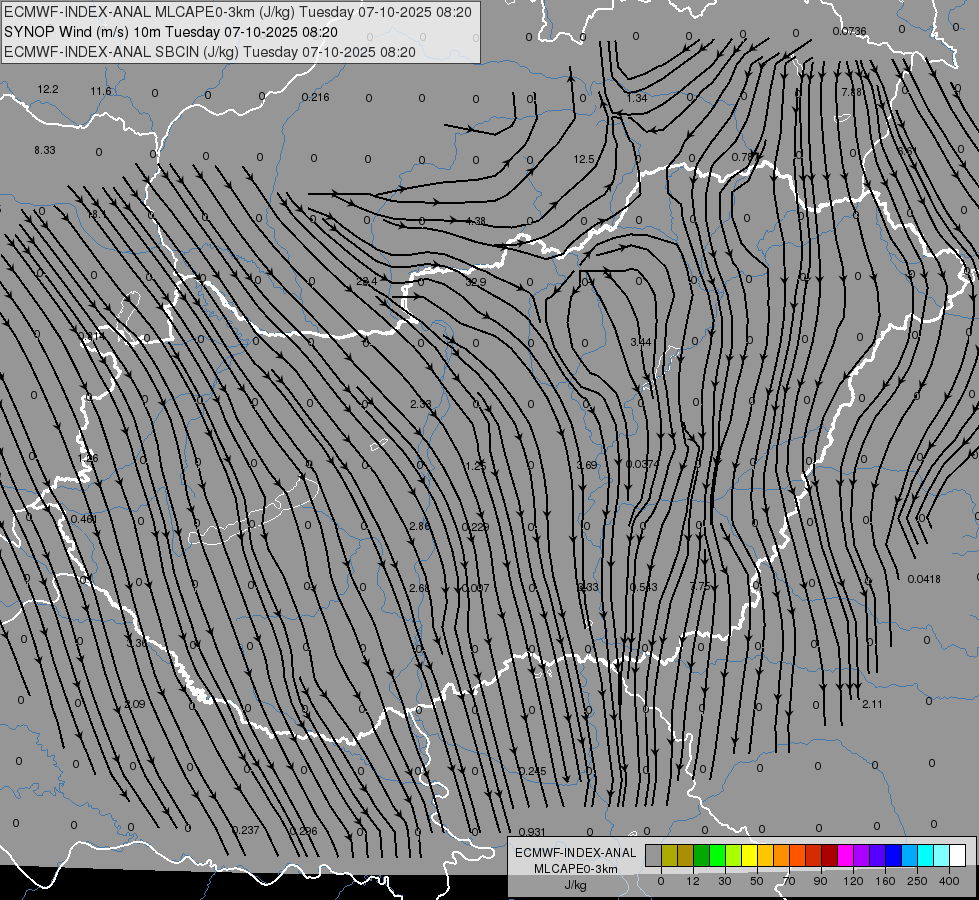979x900 pixels.
Task: Select the gray swatch in the color legend
Action: click(653, 855)
